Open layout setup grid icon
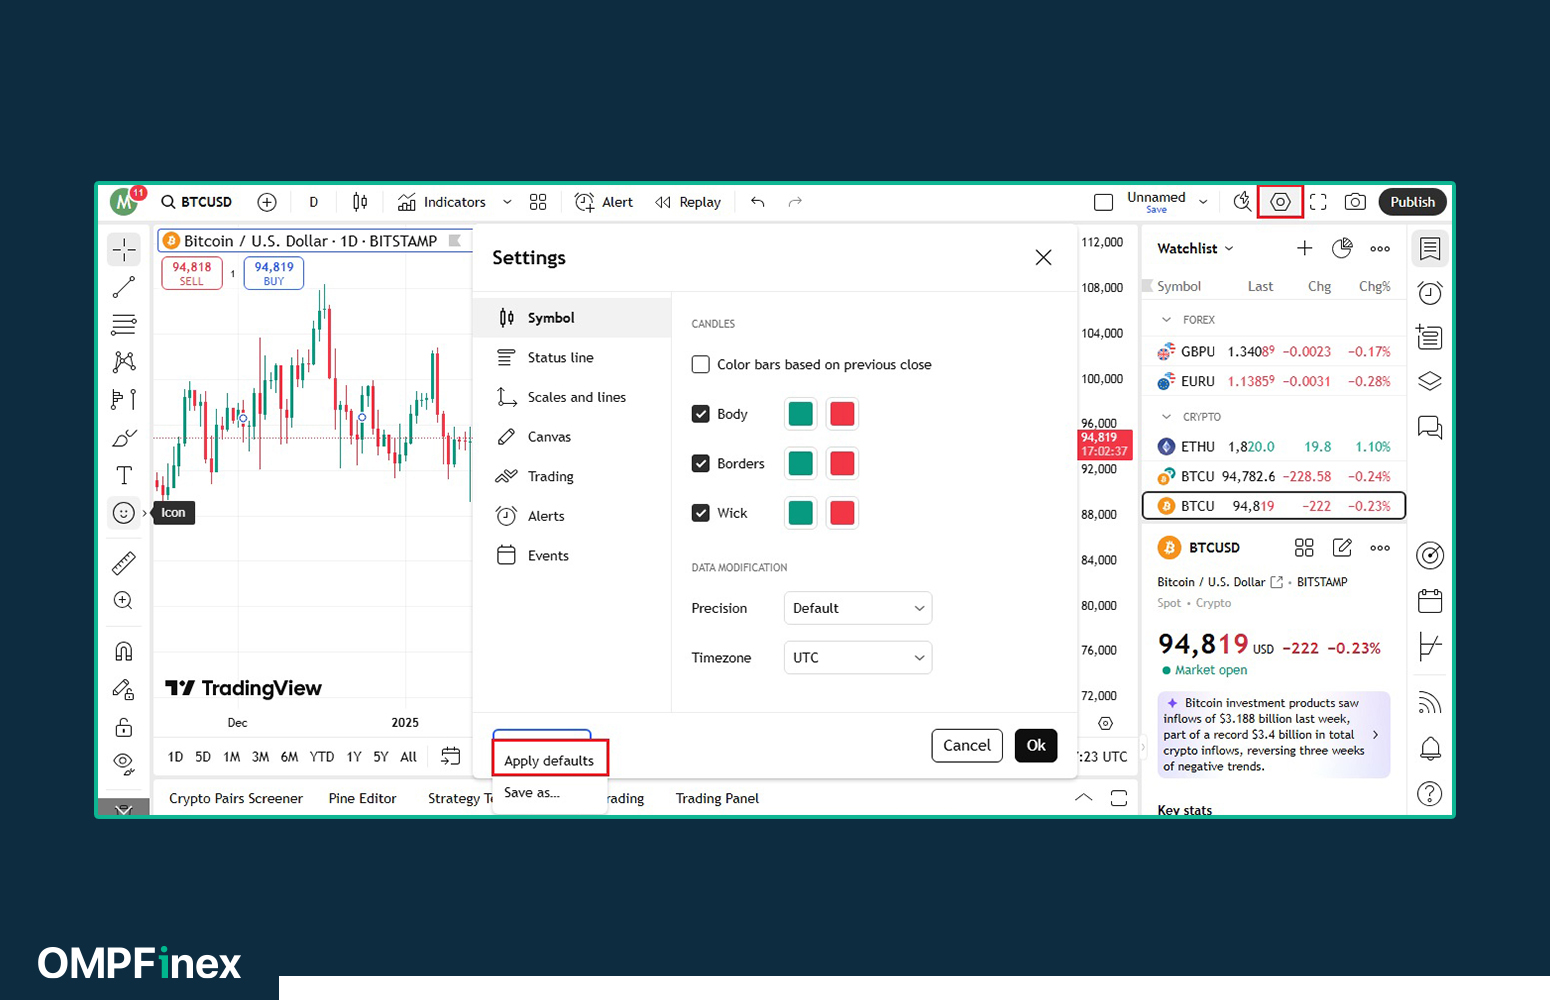This screenshot has height=1000, width=1550. point(538,202)
